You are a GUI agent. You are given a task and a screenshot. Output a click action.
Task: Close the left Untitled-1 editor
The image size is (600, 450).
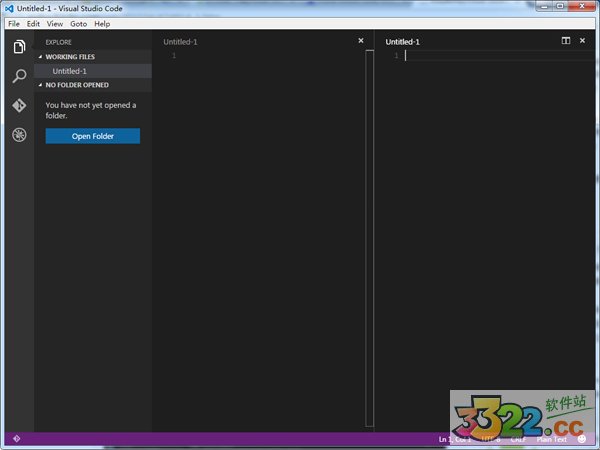tap(360, 41)
